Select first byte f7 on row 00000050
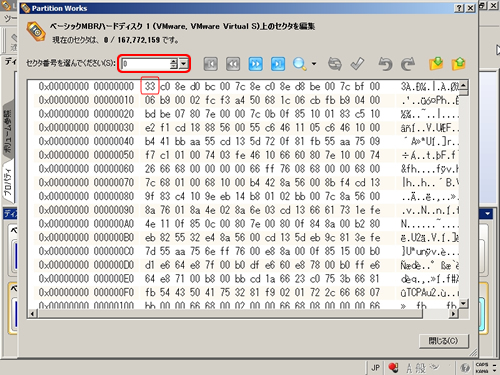This screenshot has width=500, height=375. [150, 155]
